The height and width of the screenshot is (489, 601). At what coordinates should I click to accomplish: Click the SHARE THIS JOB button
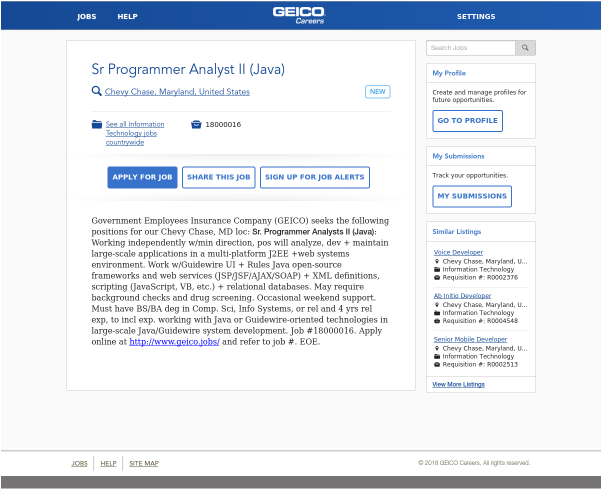click(x=218, y=177)
